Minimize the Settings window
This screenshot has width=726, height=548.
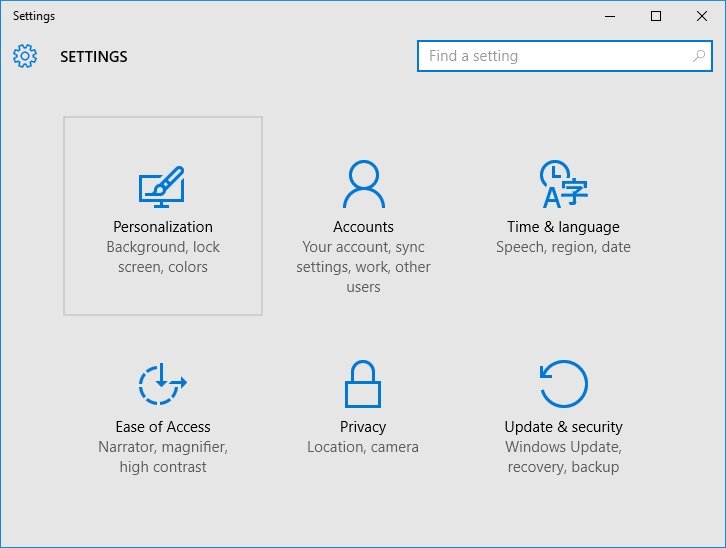[x=610, y=16]
